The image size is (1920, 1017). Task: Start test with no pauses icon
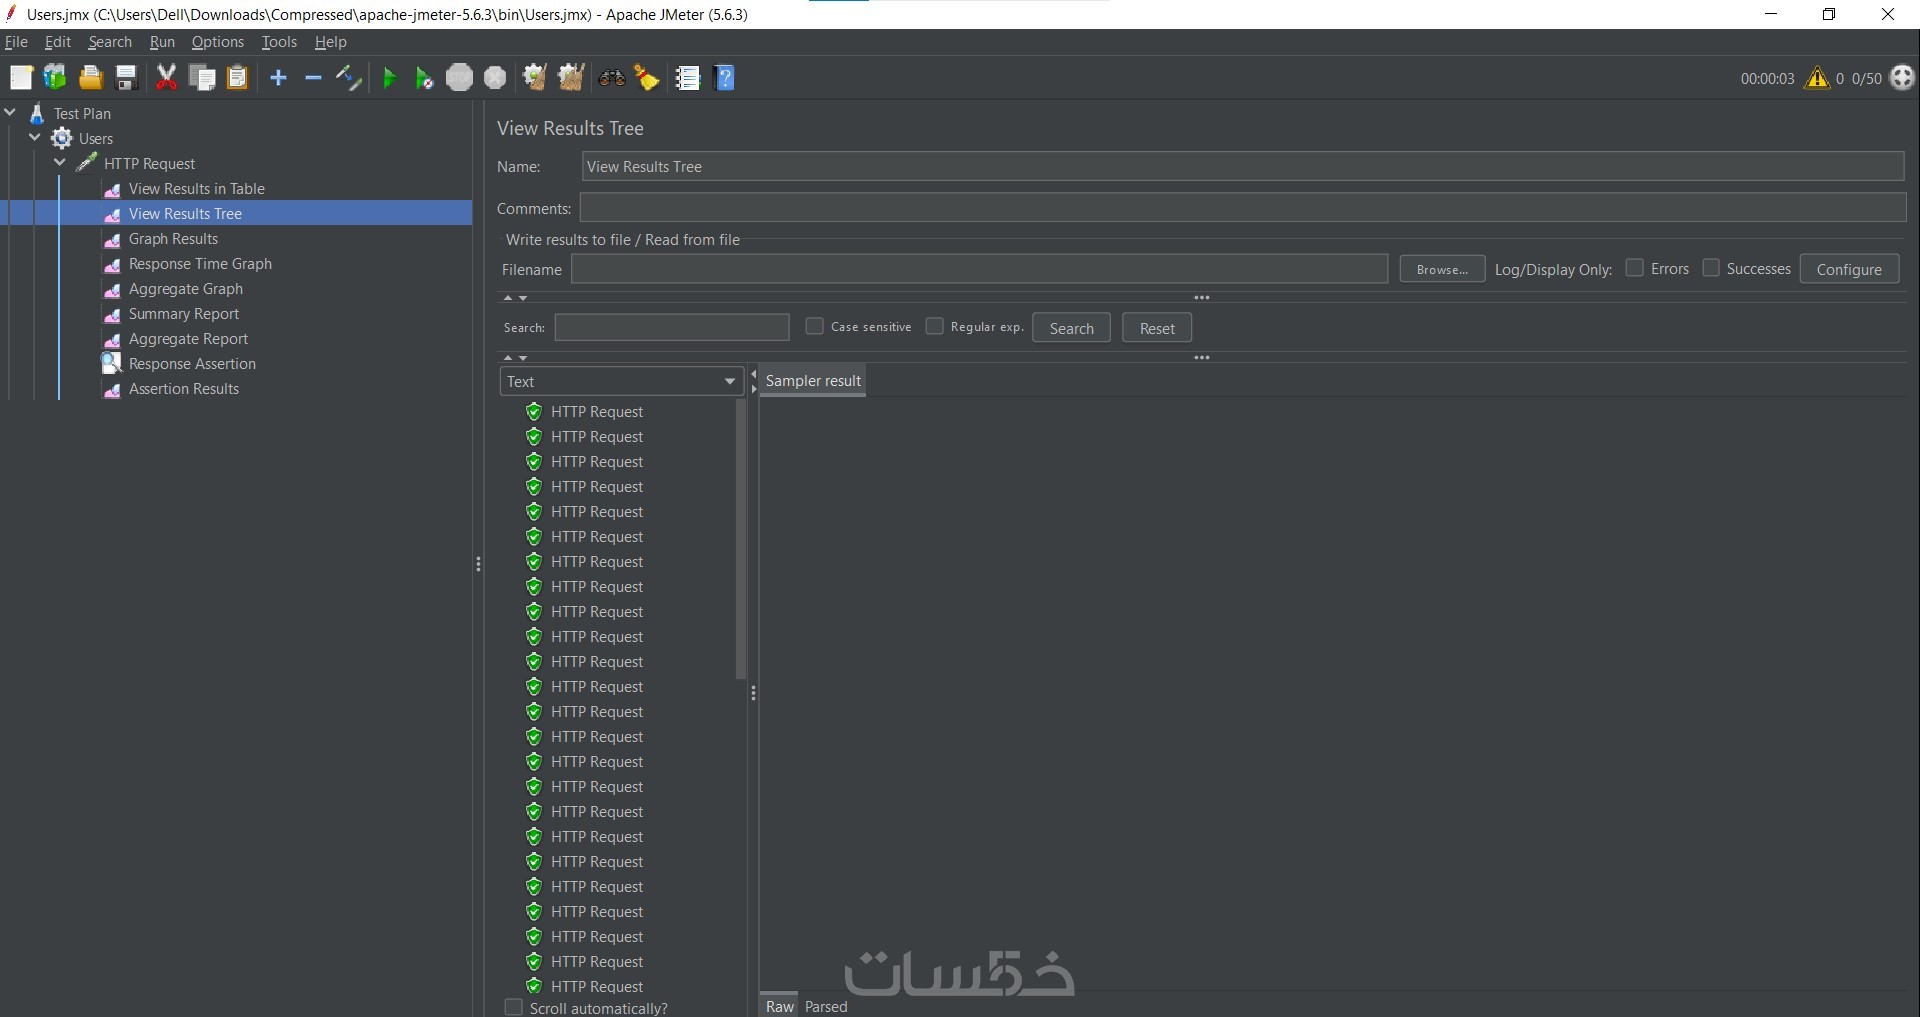[x=424, y=78]
